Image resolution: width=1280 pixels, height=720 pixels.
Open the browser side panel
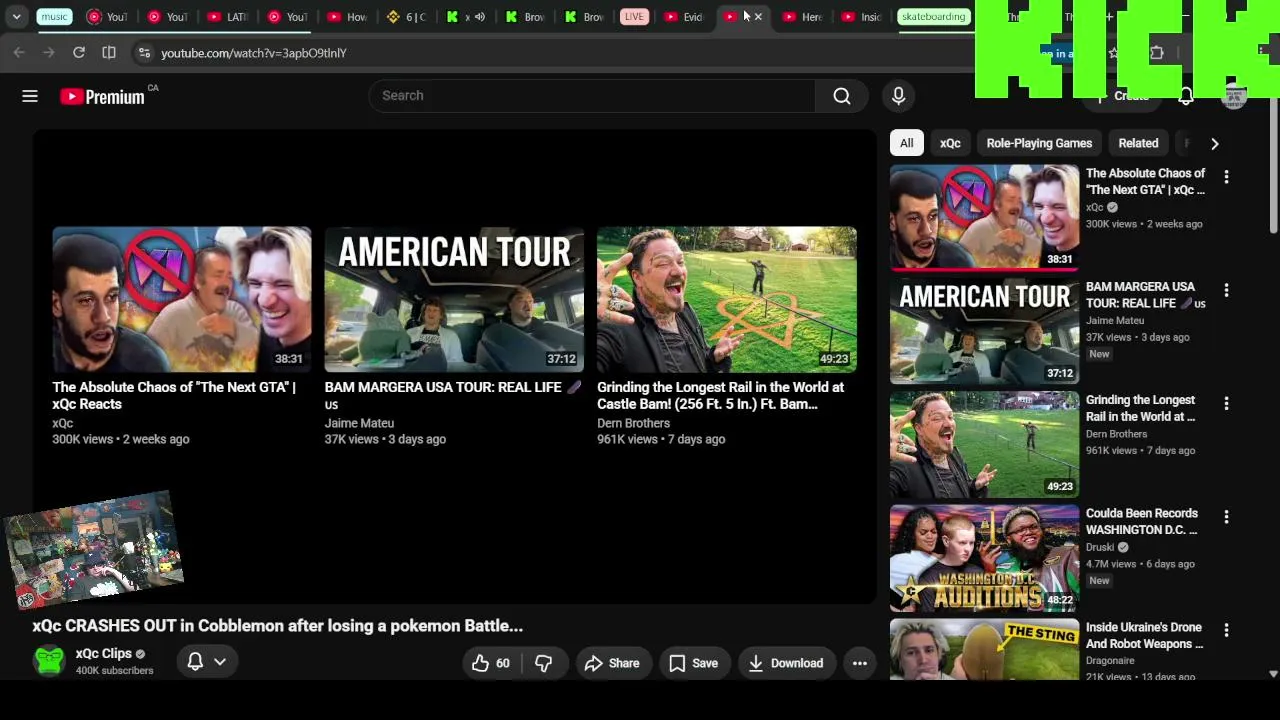click(x=109, y=52)
